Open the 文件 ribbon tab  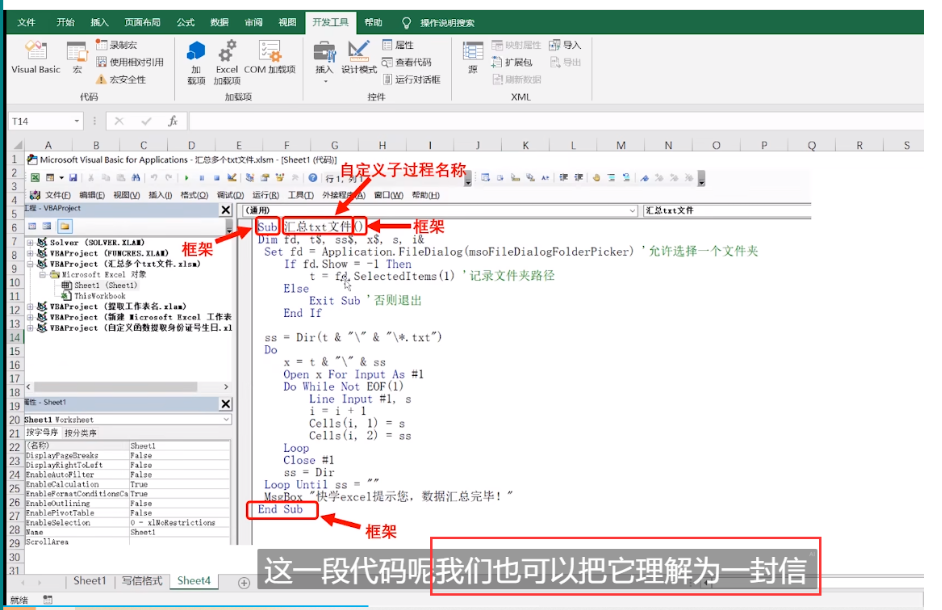pyautogui.click(x=26, y=23)
